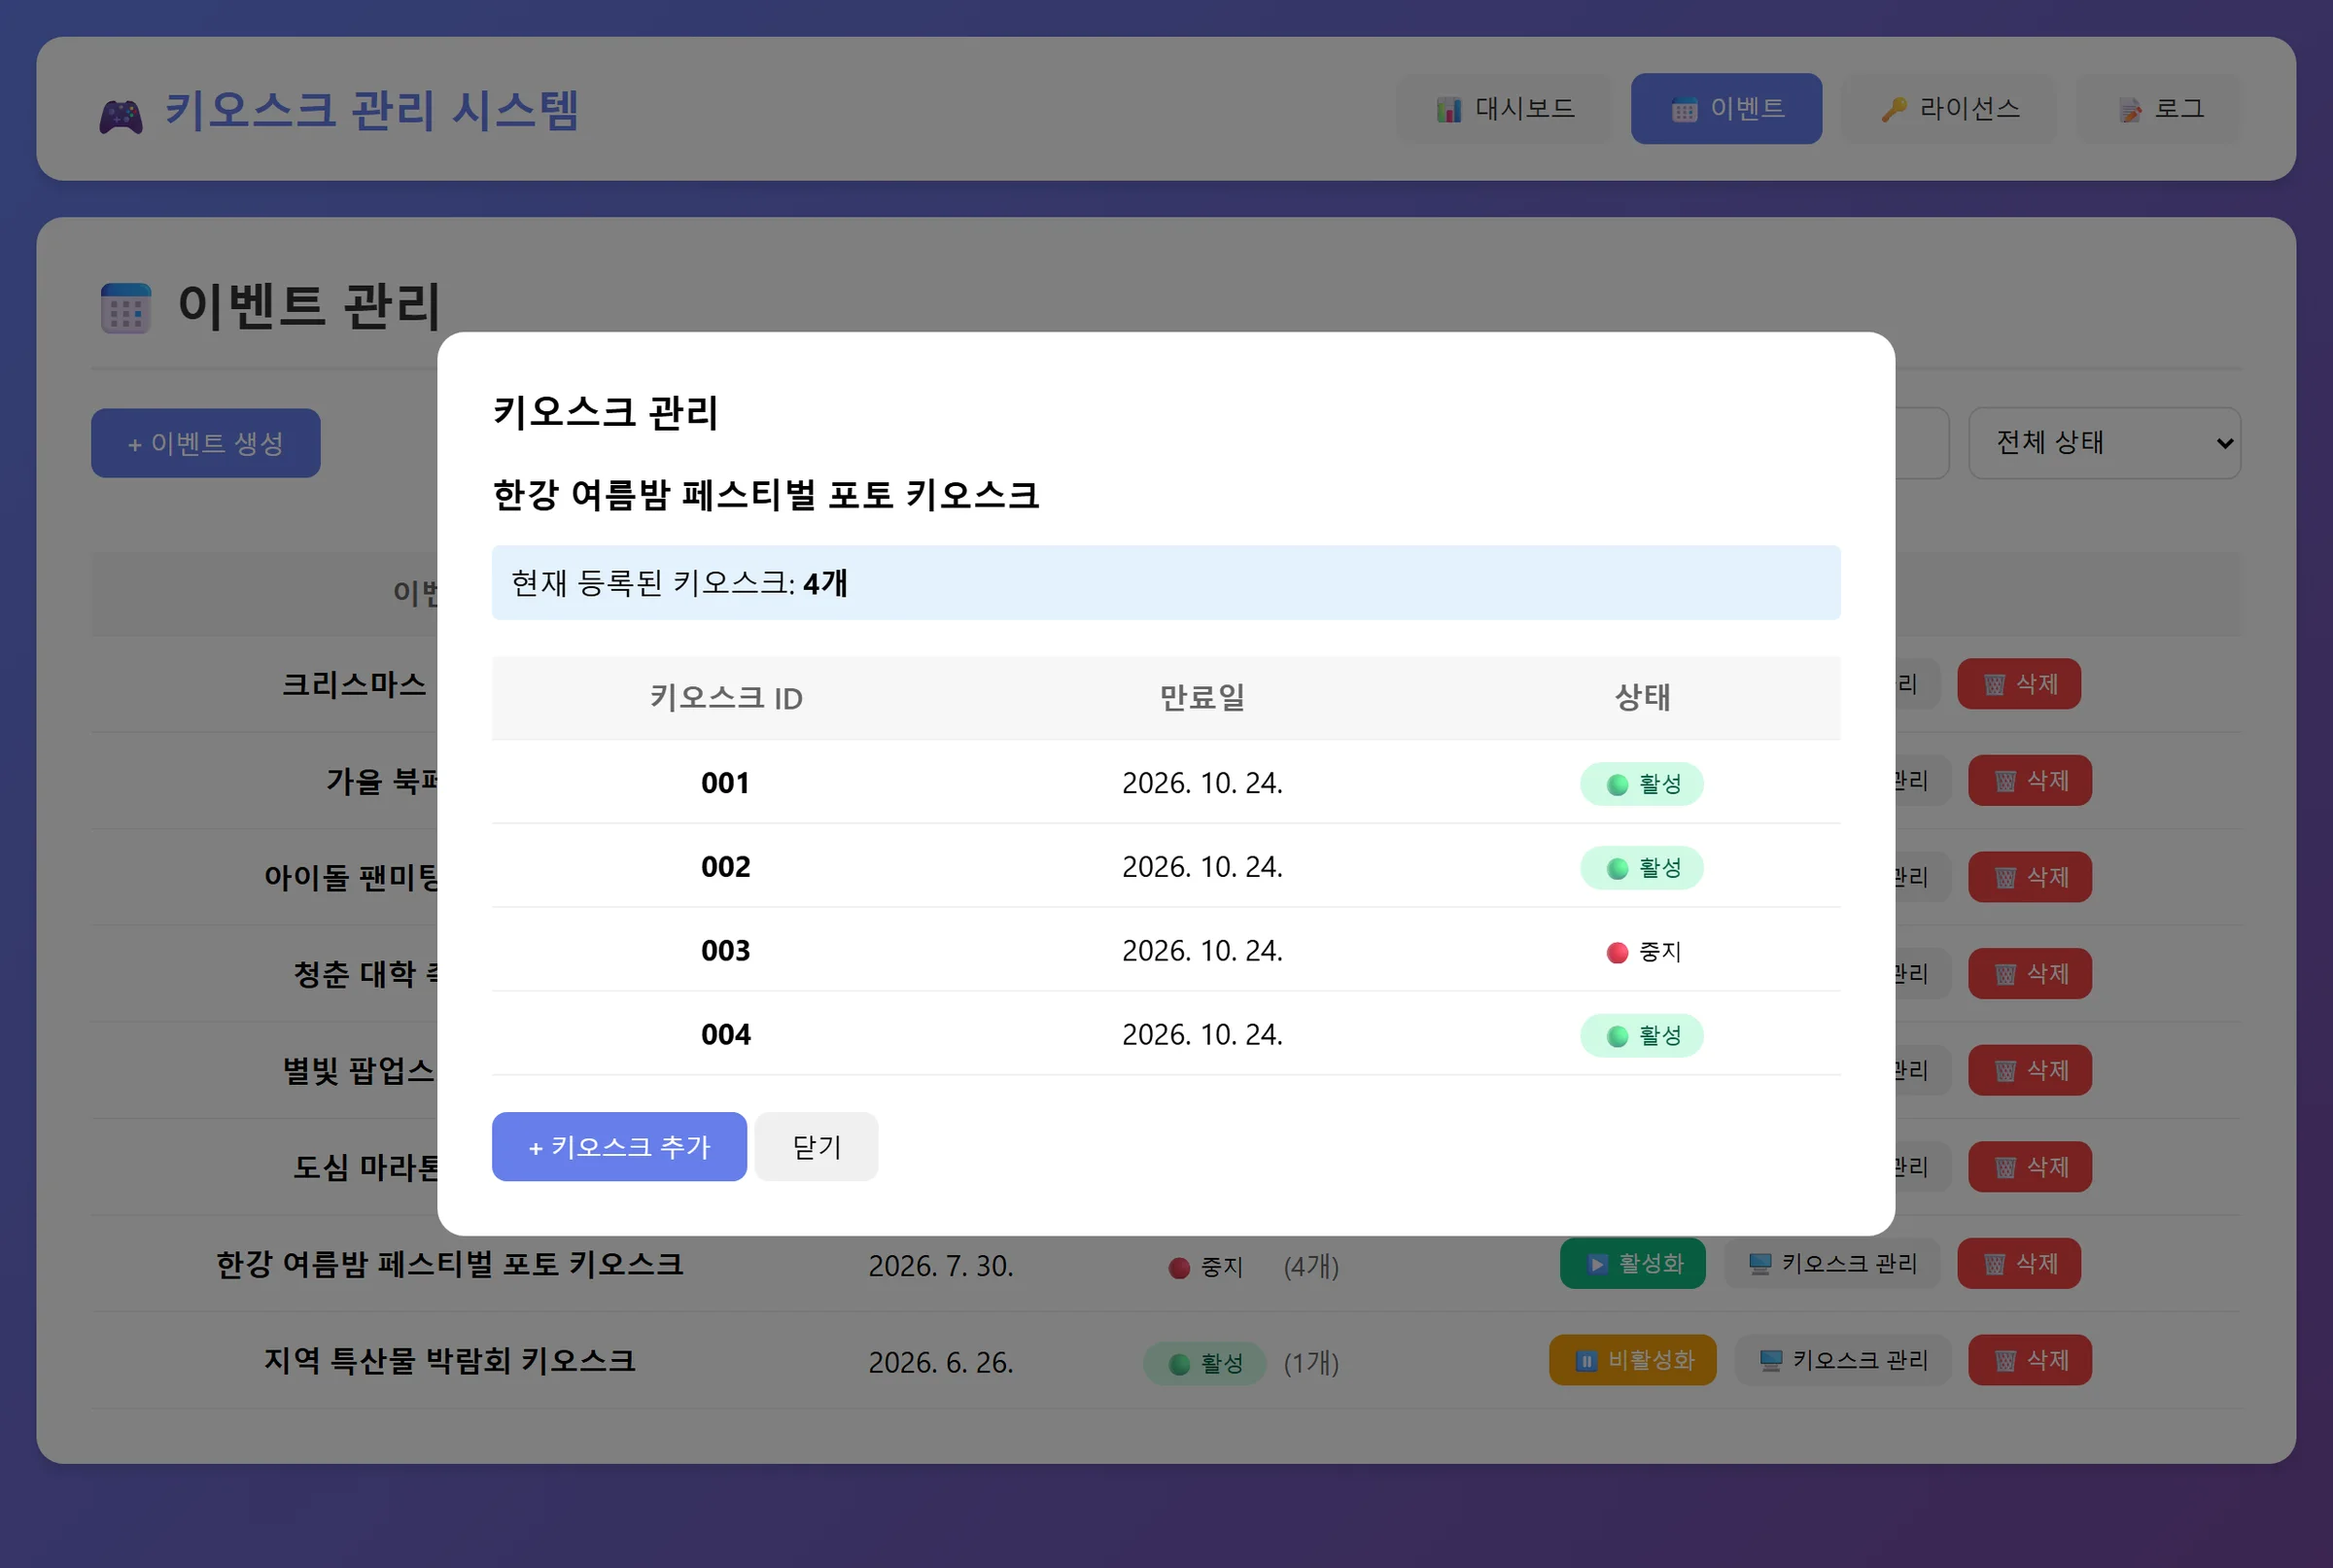Delete the 아이돌 팬미팅 event row
This screenshot has height=1568, width=2333.
pos(2029,877)
